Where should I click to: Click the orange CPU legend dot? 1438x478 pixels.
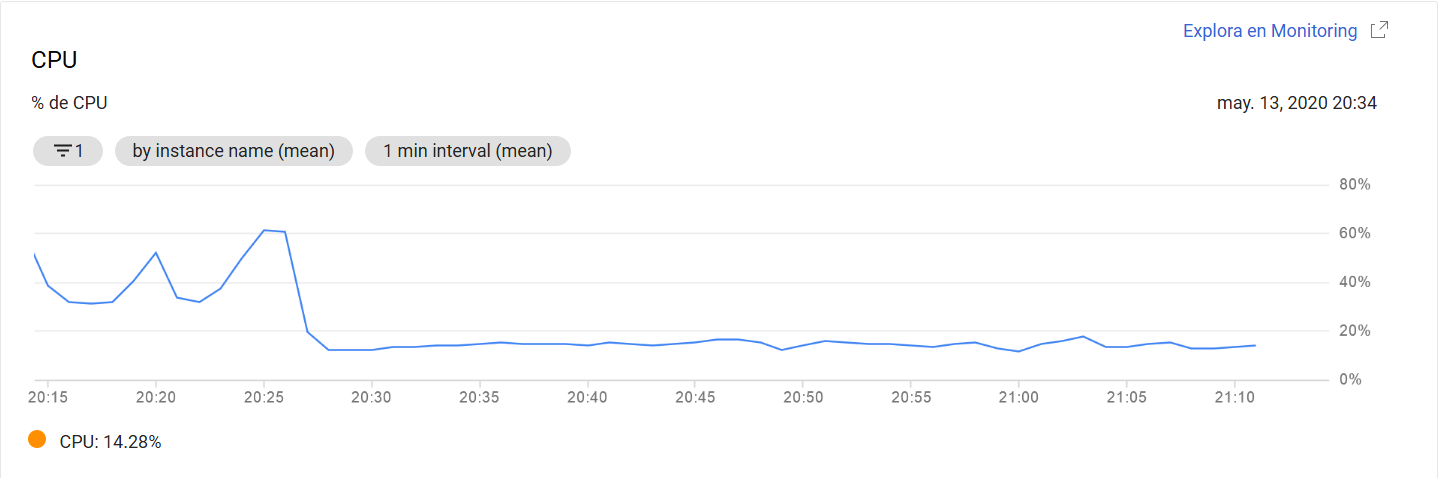coord(37,439)
